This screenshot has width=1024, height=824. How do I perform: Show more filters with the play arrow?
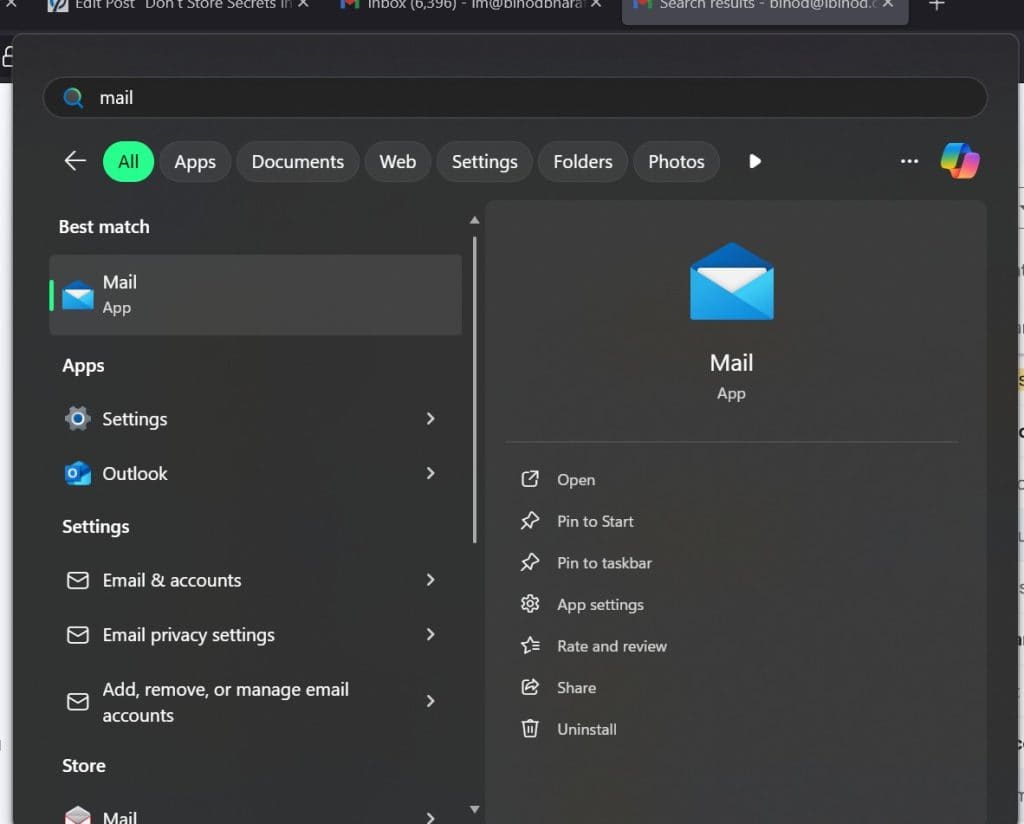[755, 161]
